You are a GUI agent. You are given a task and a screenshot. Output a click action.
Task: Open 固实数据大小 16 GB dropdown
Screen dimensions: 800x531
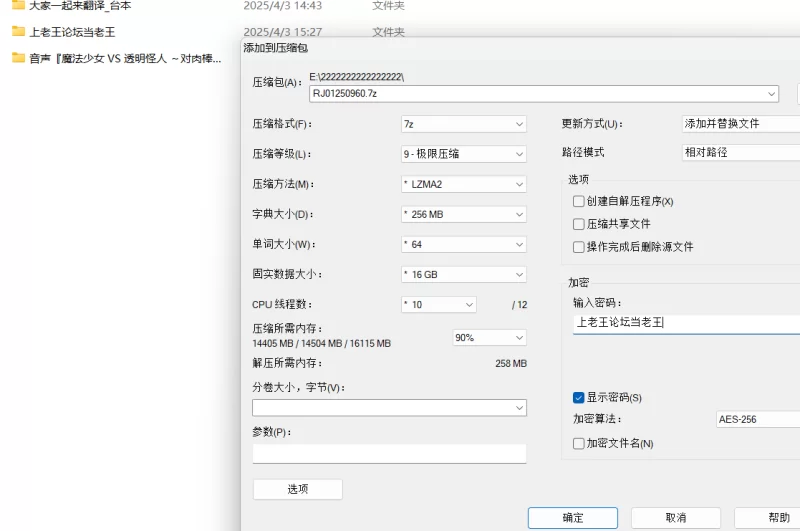coord(464,274)
